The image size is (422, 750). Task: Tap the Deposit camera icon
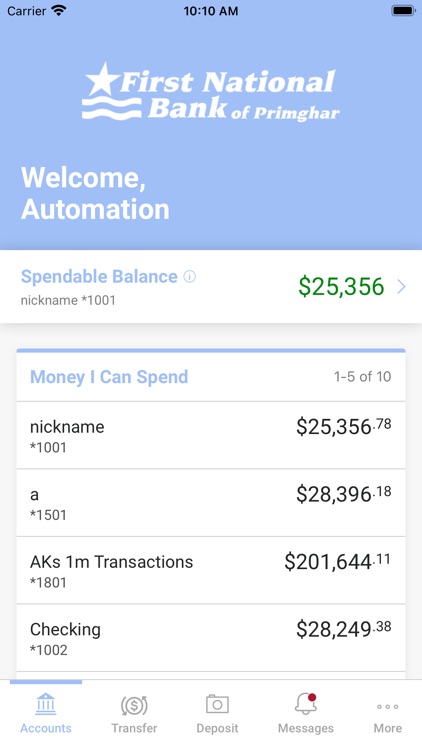(217, 704)
